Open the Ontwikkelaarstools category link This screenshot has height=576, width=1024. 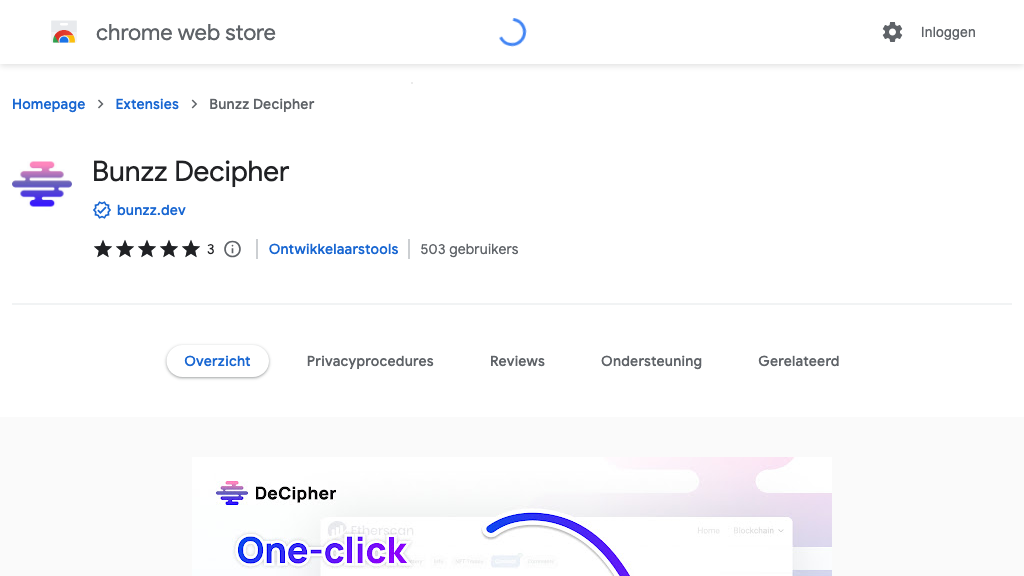pos(333,249)
